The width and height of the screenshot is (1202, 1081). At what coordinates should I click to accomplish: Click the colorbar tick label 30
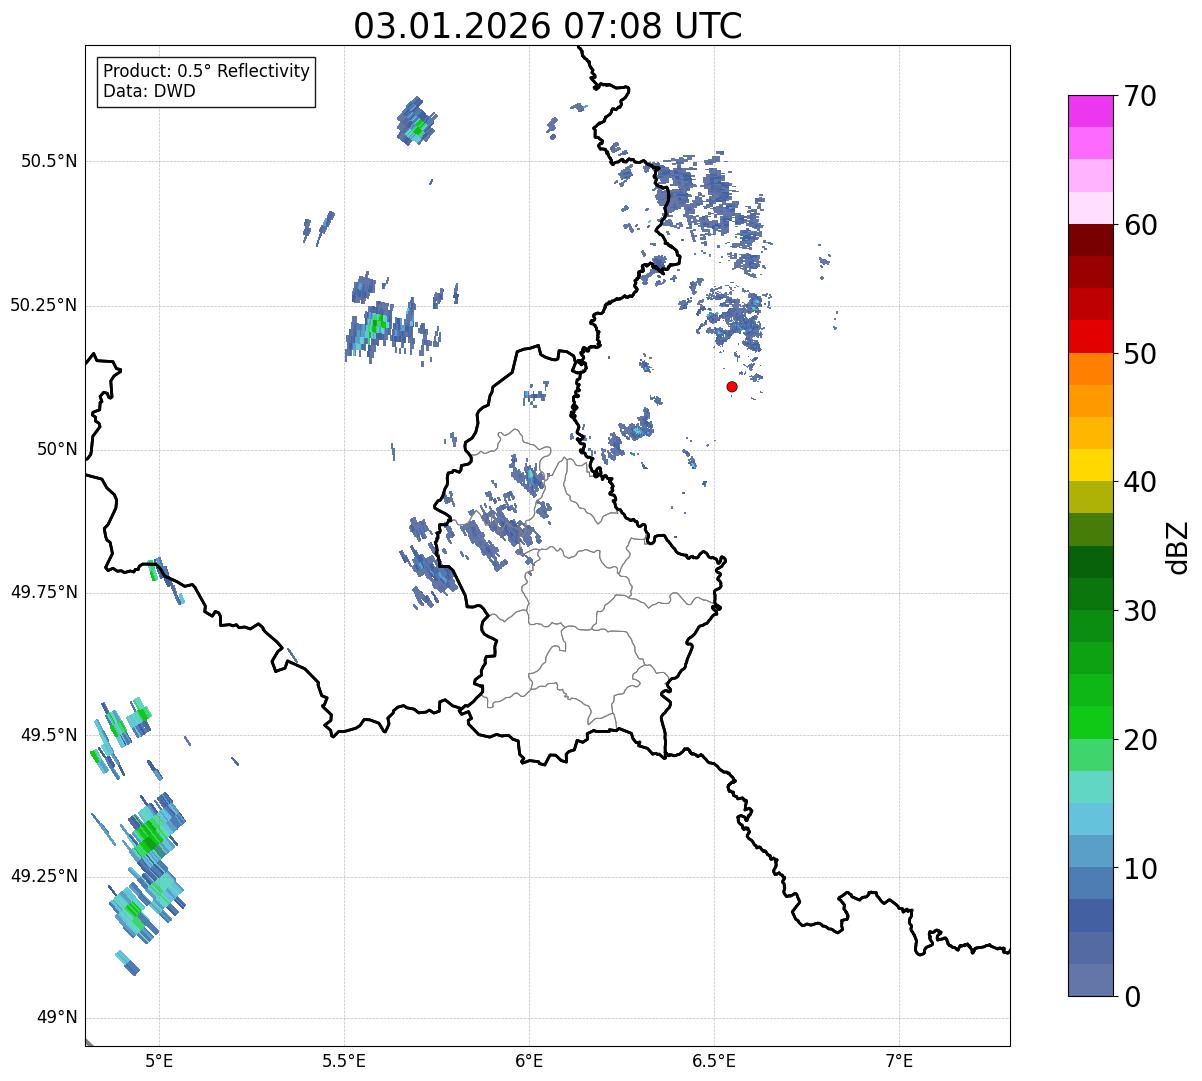[x=1140, y=611]
